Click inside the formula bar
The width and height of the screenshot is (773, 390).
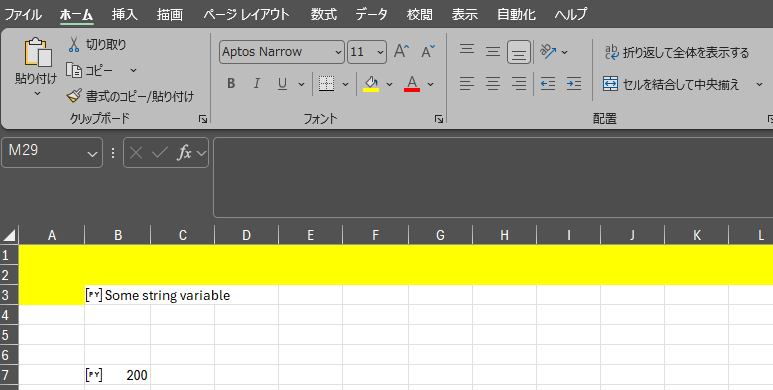click(493, 177)
